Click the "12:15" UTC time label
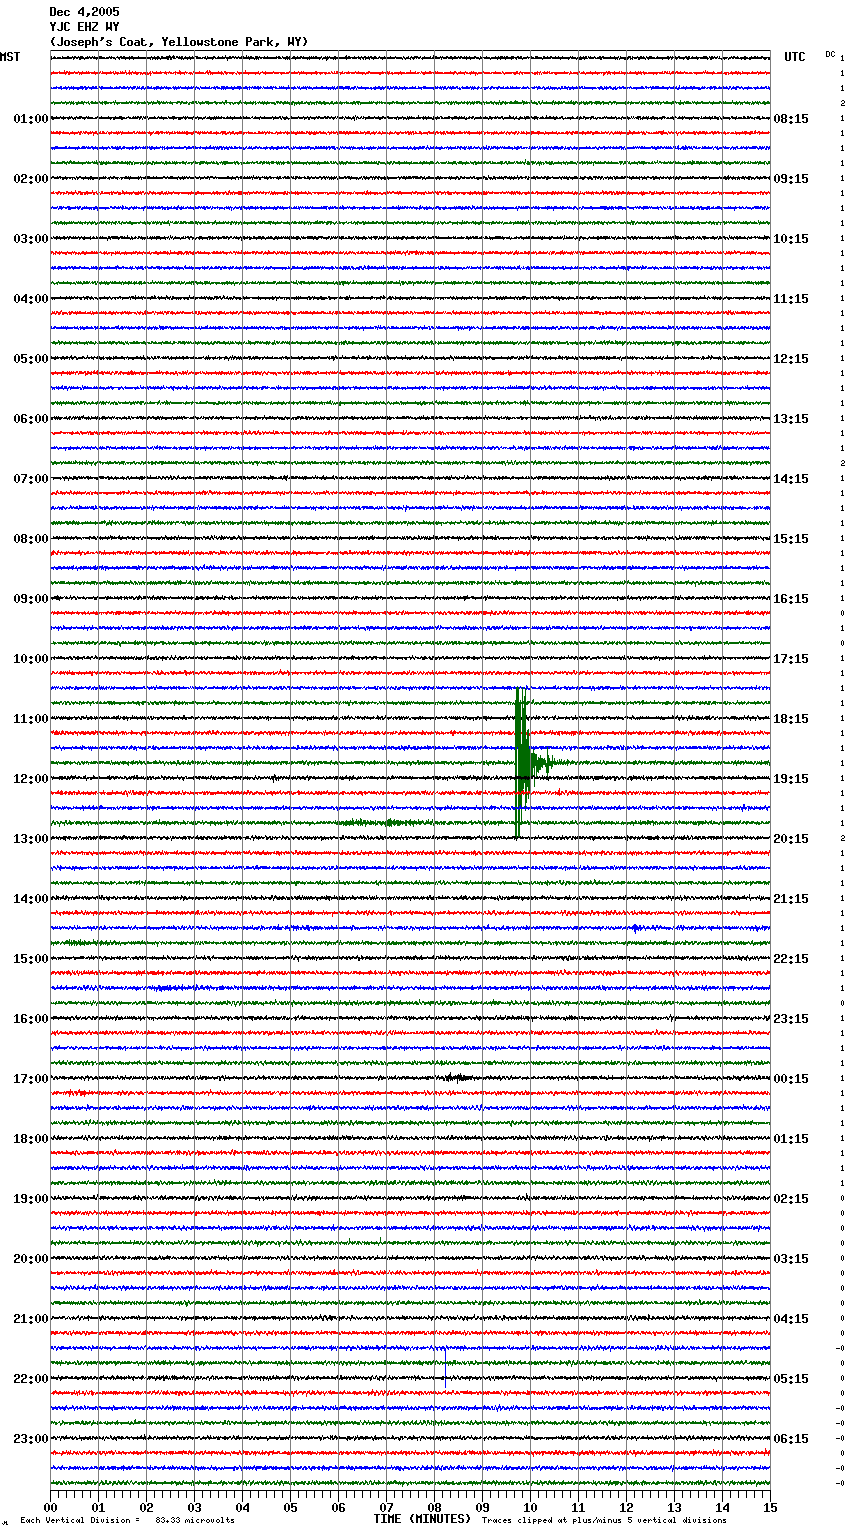 pos(791,359)
